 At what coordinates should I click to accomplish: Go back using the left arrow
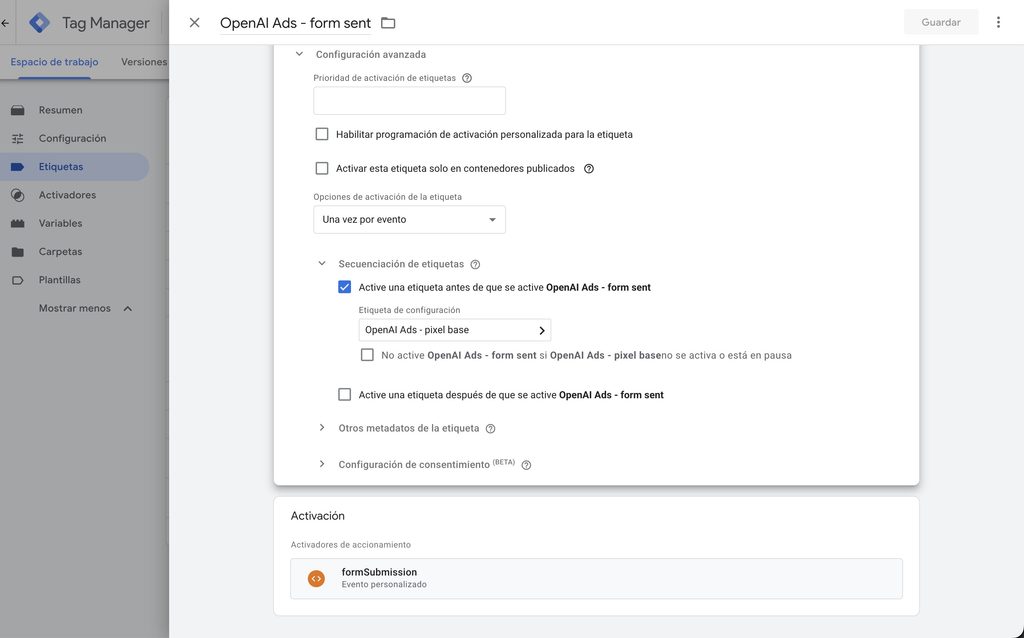pos(5,23)
